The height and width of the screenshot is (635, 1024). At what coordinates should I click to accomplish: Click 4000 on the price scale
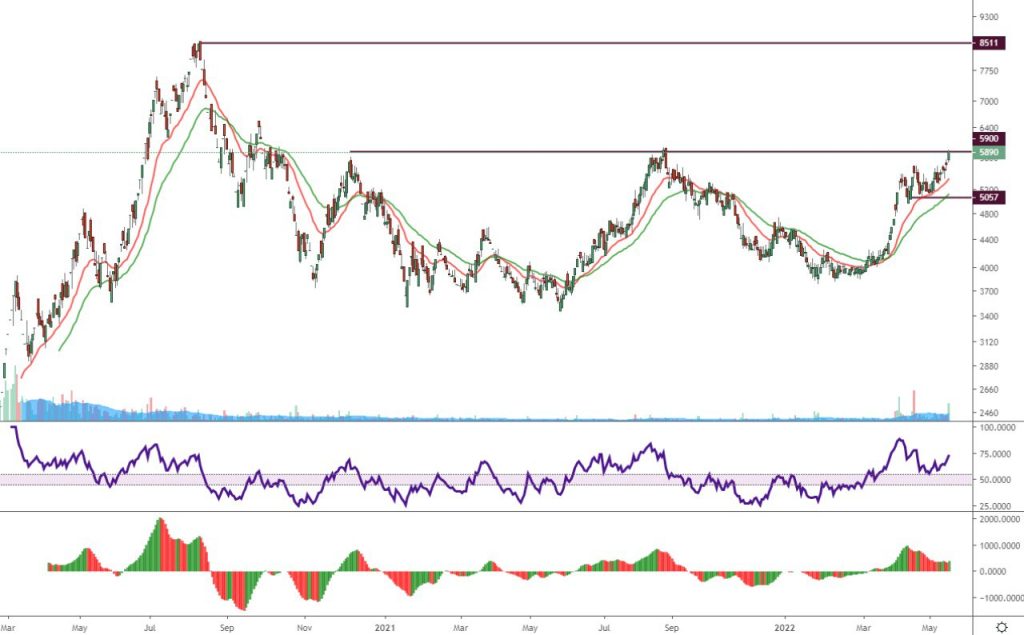993,268
